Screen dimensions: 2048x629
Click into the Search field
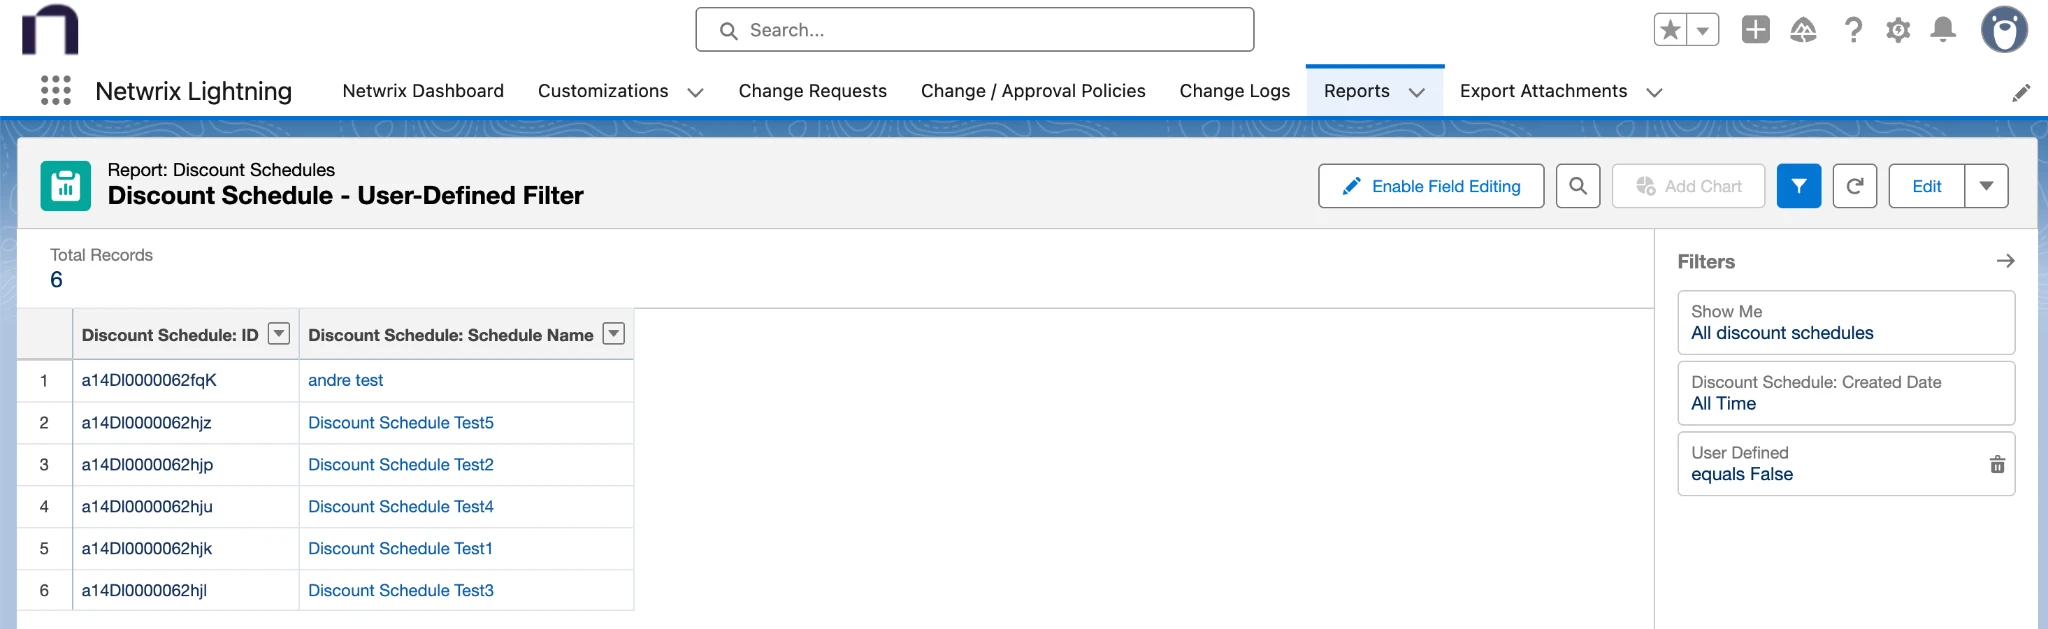[x=975, y=30]
